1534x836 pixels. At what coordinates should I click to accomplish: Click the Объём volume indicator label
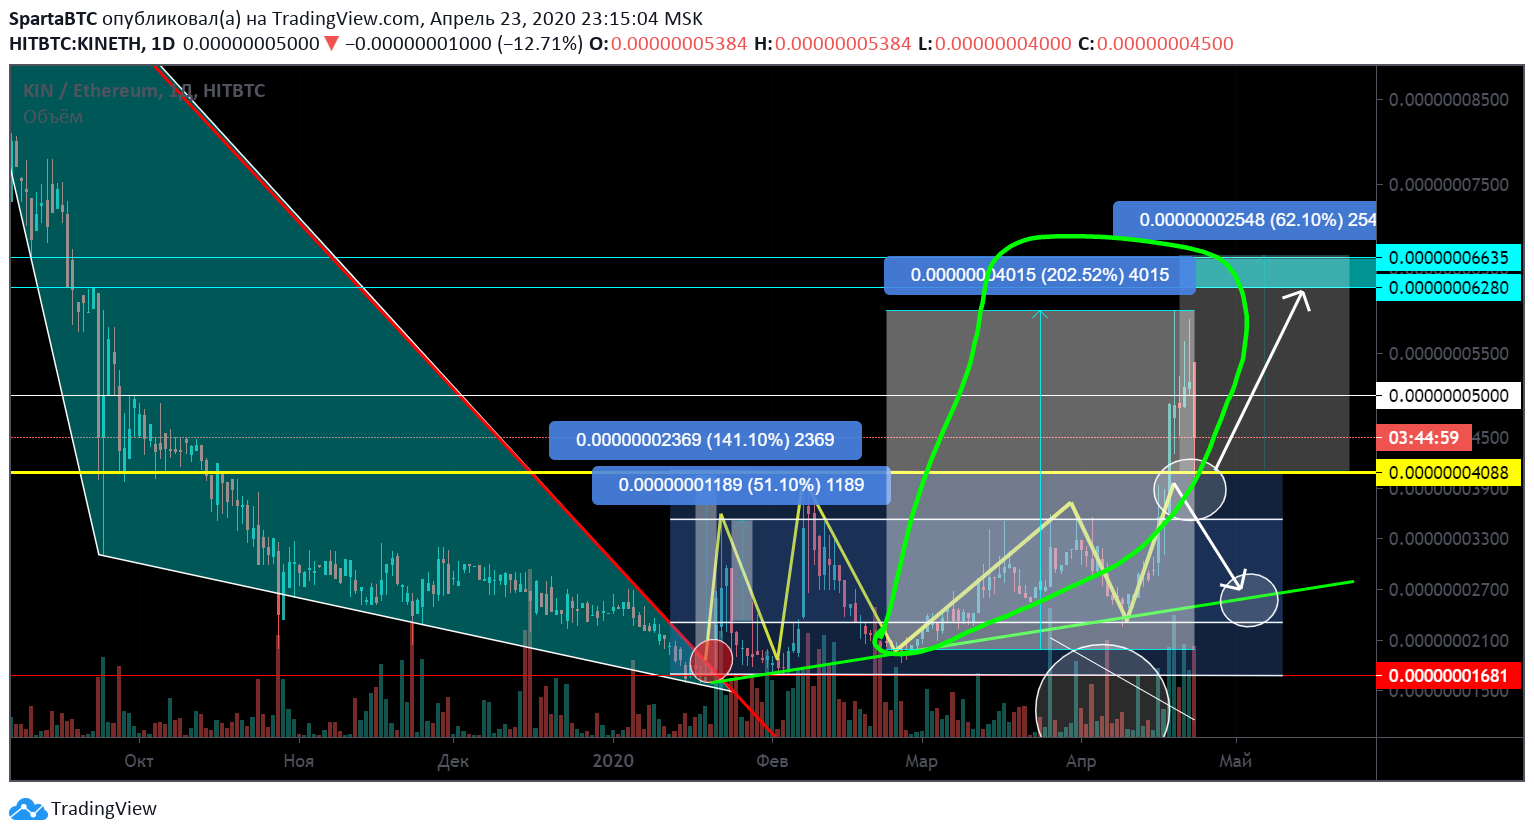tap(53, 117)
